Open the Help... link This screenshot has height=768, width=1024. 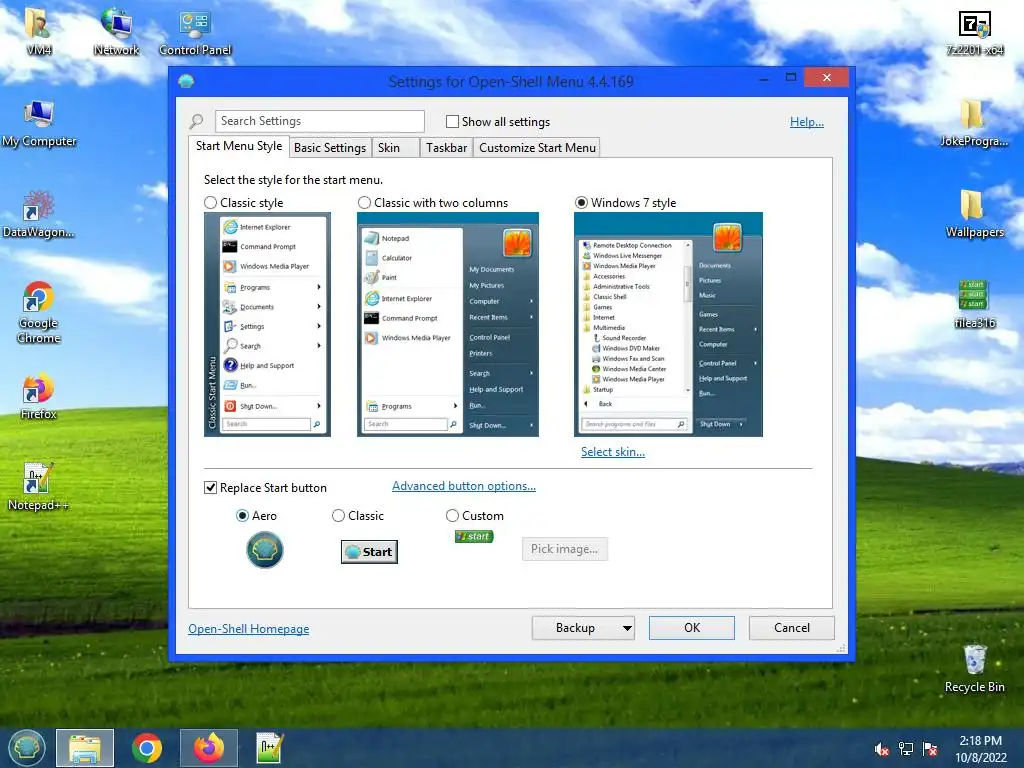click(807, 122)
